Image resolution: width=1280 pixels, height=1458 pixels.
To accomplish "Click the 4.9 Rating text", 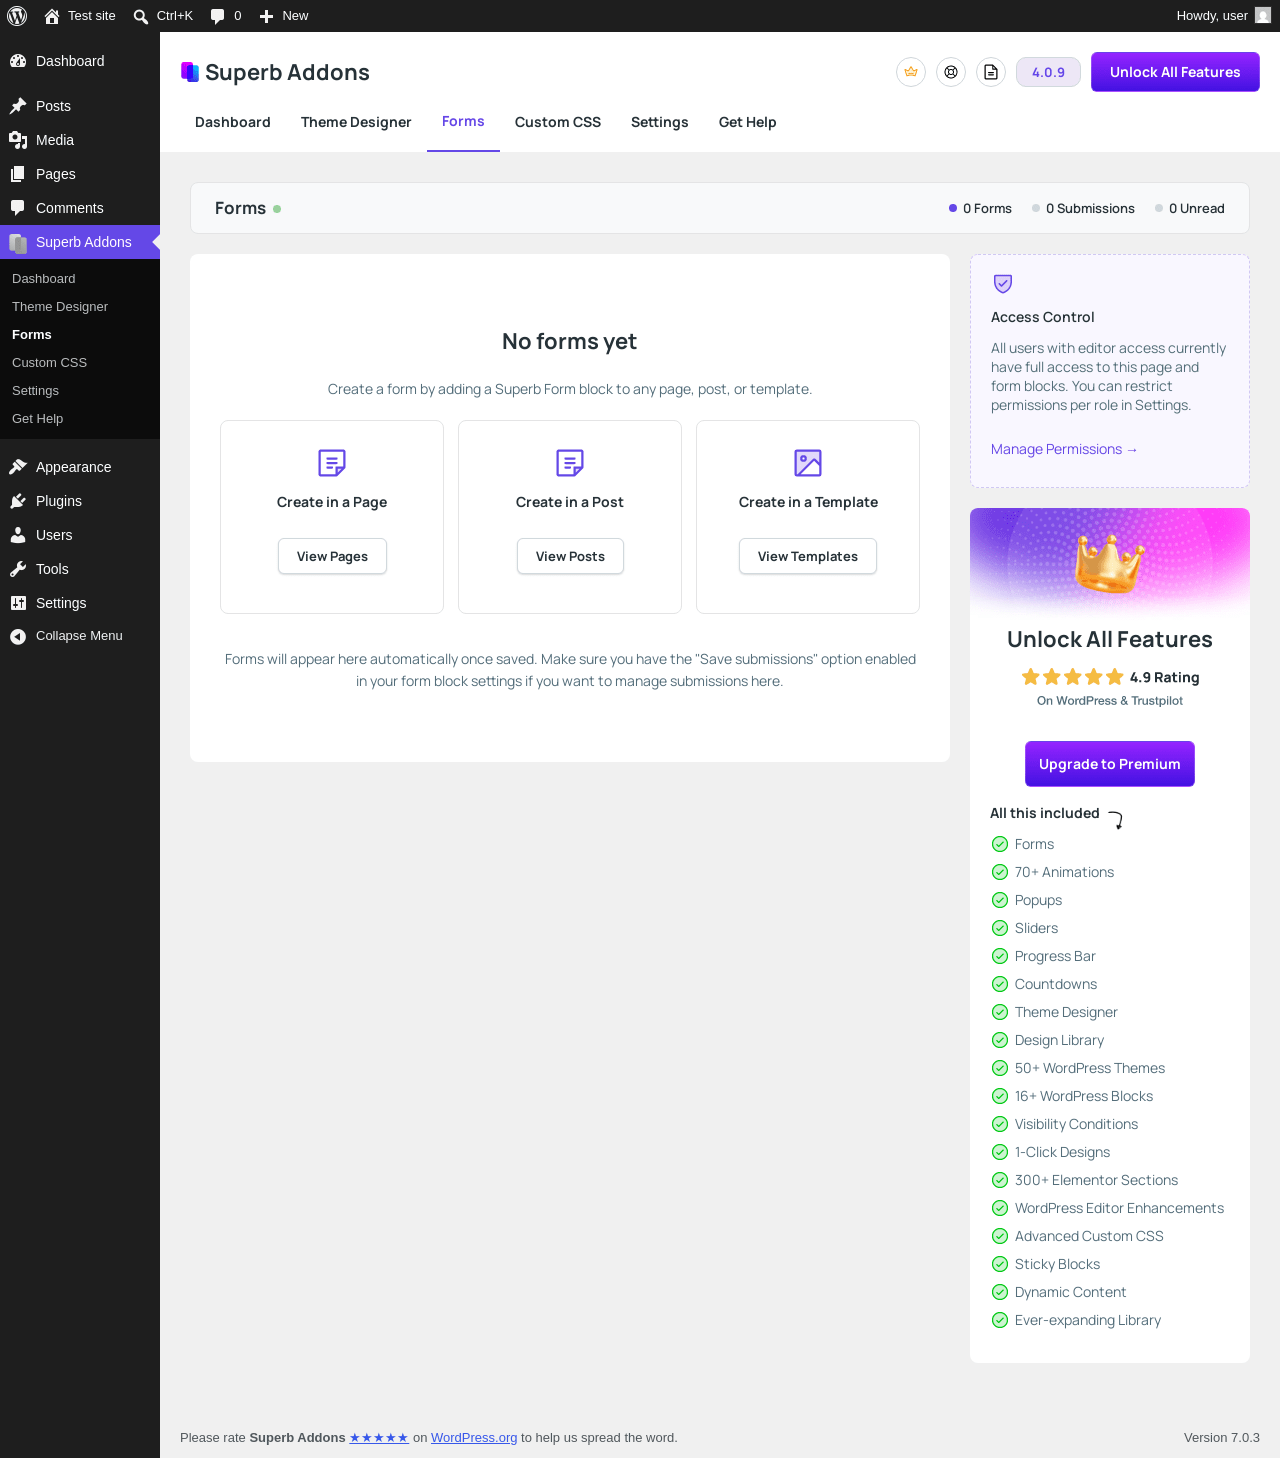I will [x=1165, y=678].
